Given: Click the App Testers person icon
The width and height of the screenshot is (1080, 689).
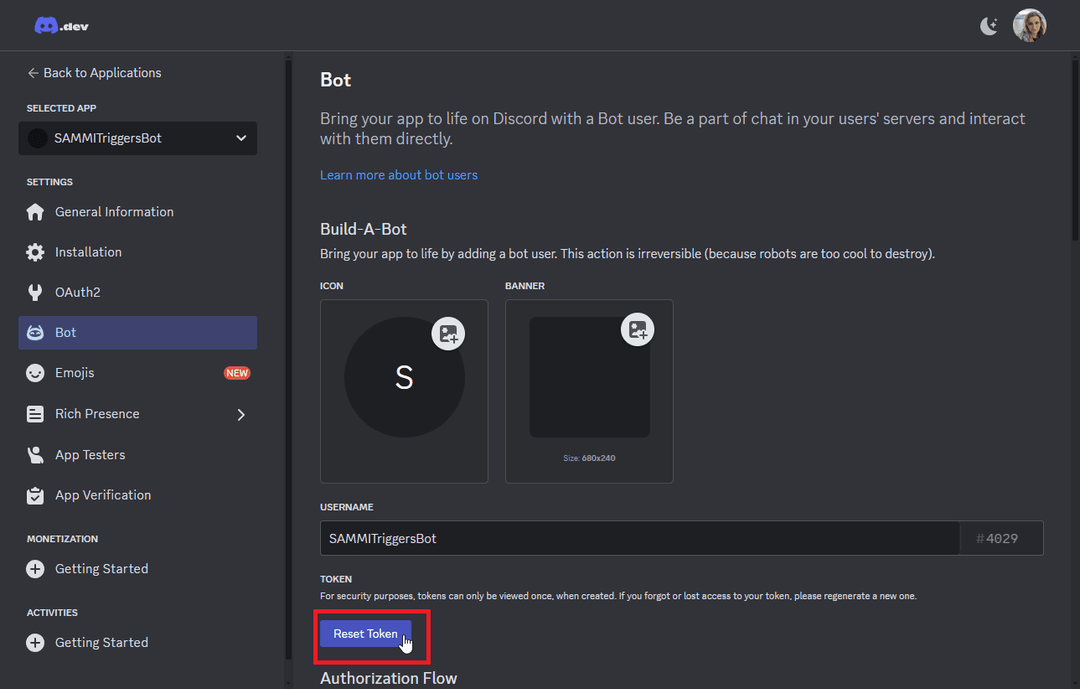Looking at the screenshot, I should (35, 455).
